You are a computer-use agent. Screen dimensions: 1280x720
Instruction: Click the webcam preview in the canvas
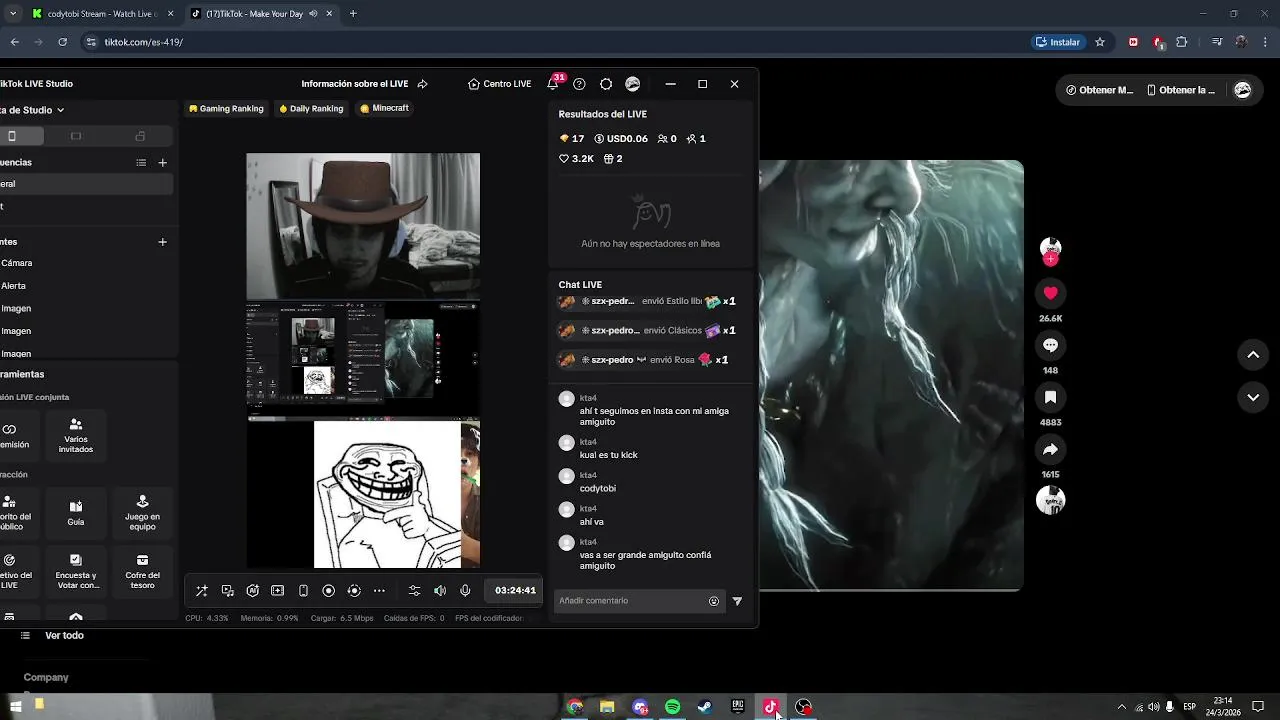363,226
